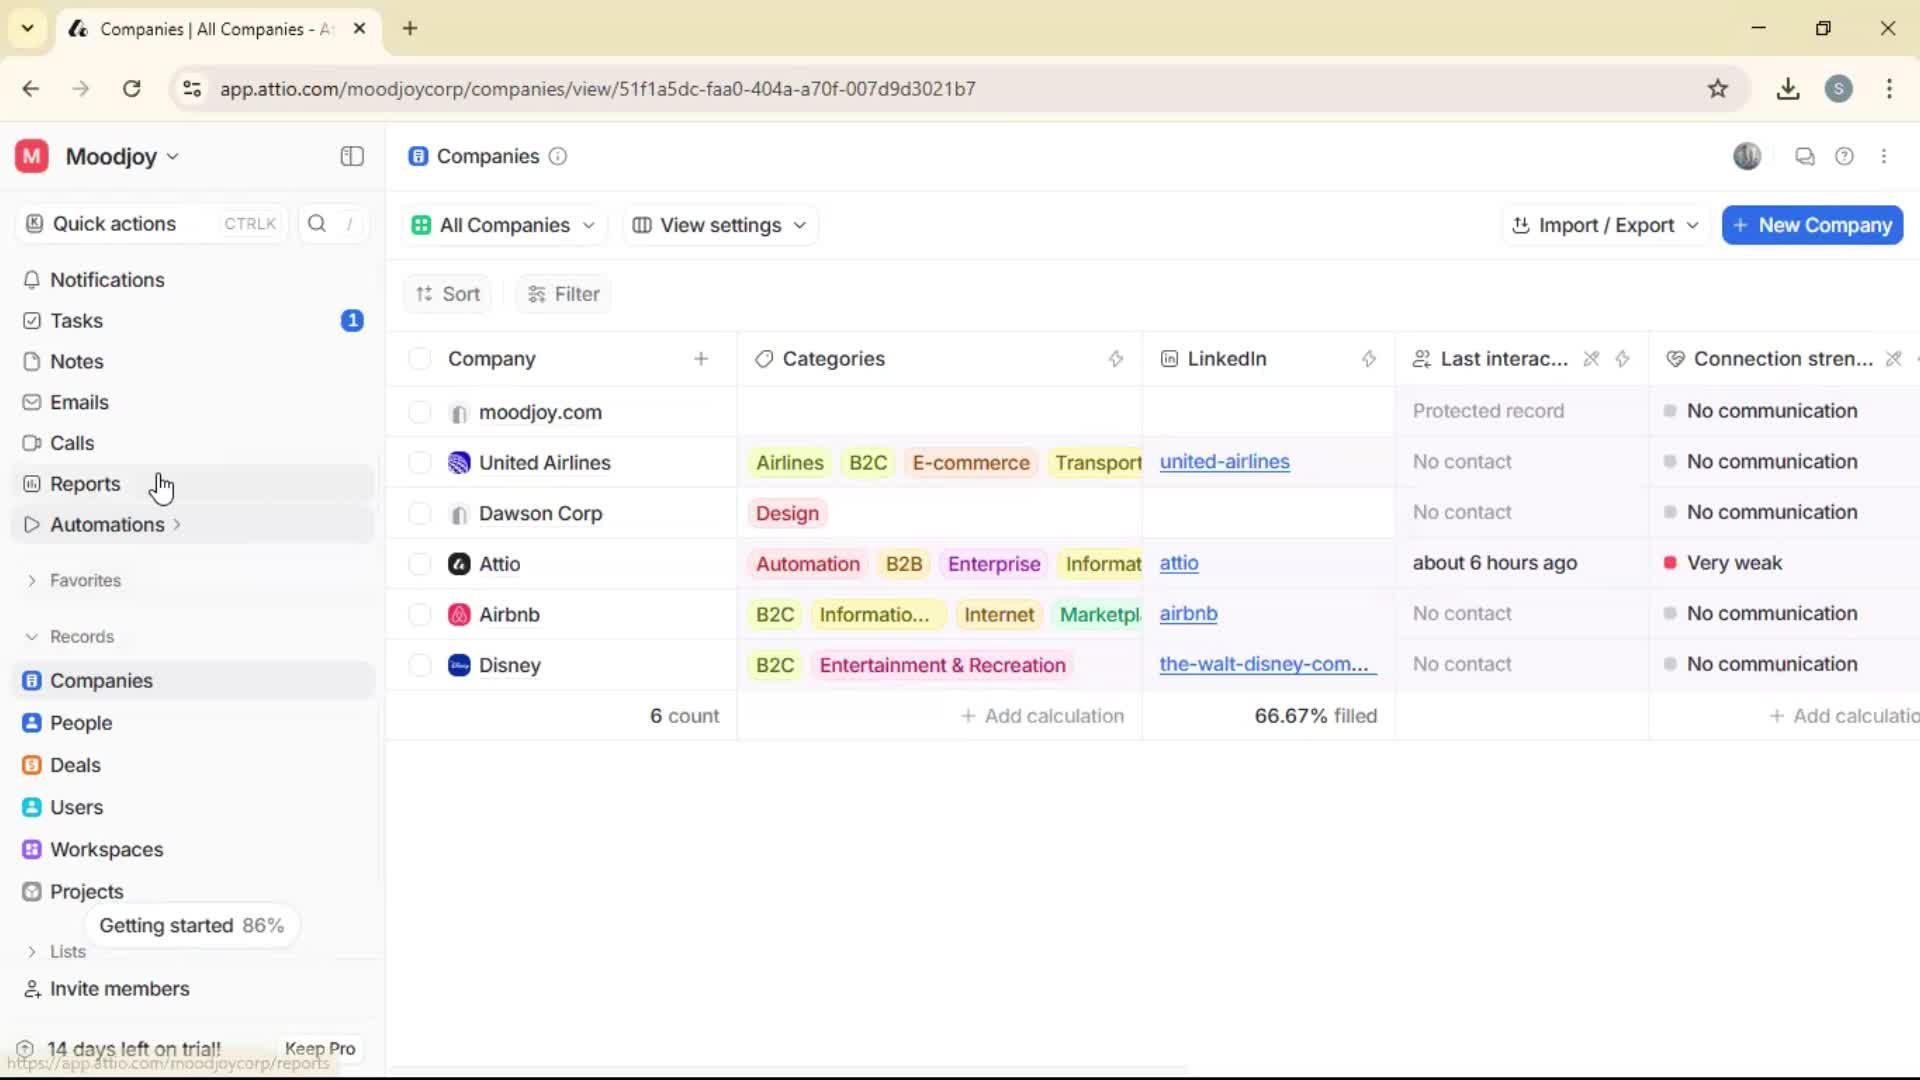Click the Last interaction bolt icon
The height and width of the screenshot is (1080, 1920).
point(1623,359)
